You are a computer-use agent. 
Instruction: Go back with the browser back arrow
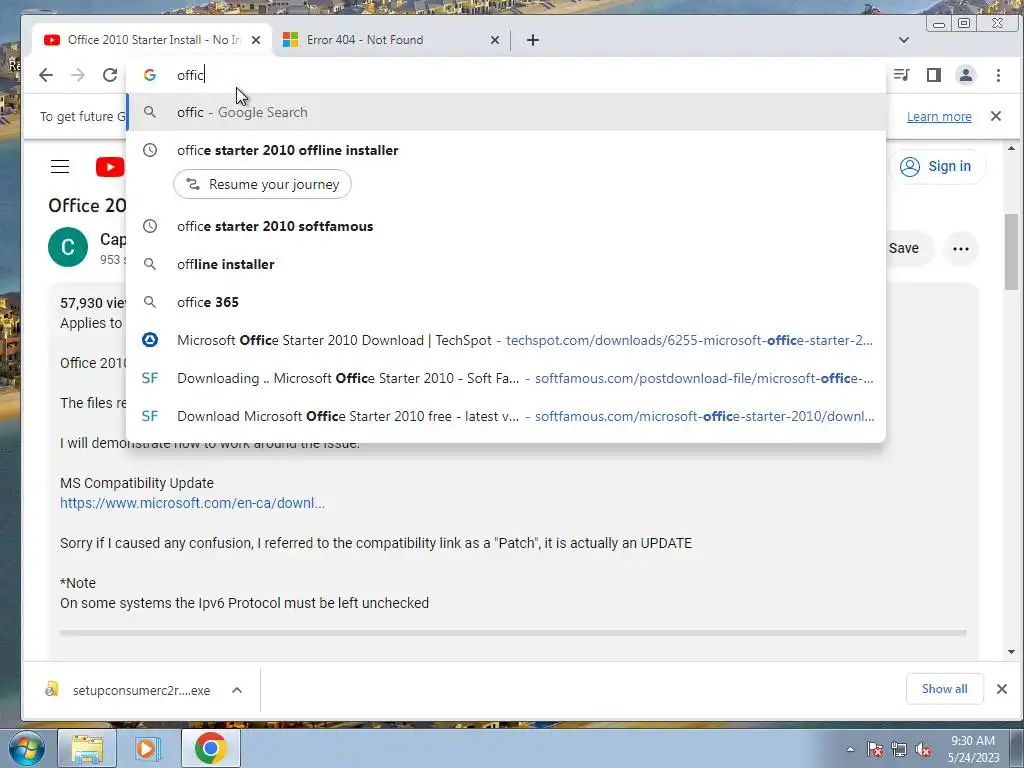pyautogui.click(x=46, y=75)
